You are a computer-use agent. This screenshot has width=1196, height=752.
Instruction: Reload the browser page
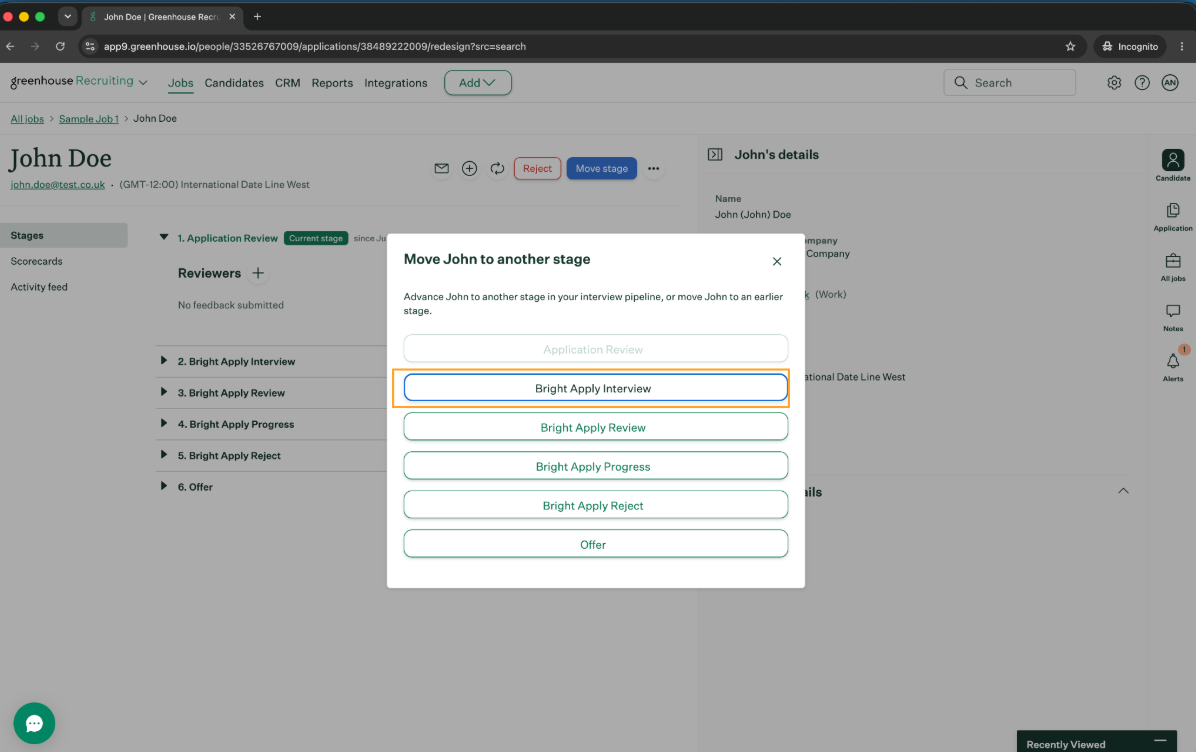[60, 47]
